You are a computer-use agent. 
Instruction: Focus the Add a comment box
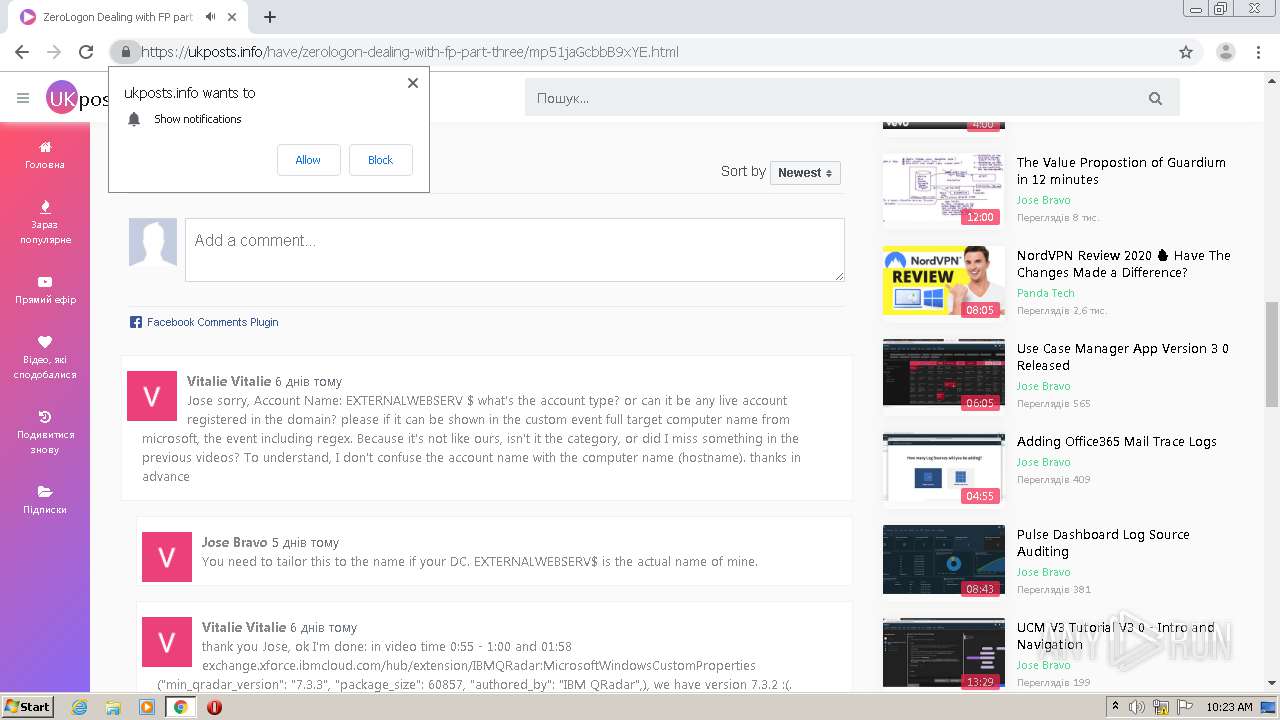[x=514, y=250]
